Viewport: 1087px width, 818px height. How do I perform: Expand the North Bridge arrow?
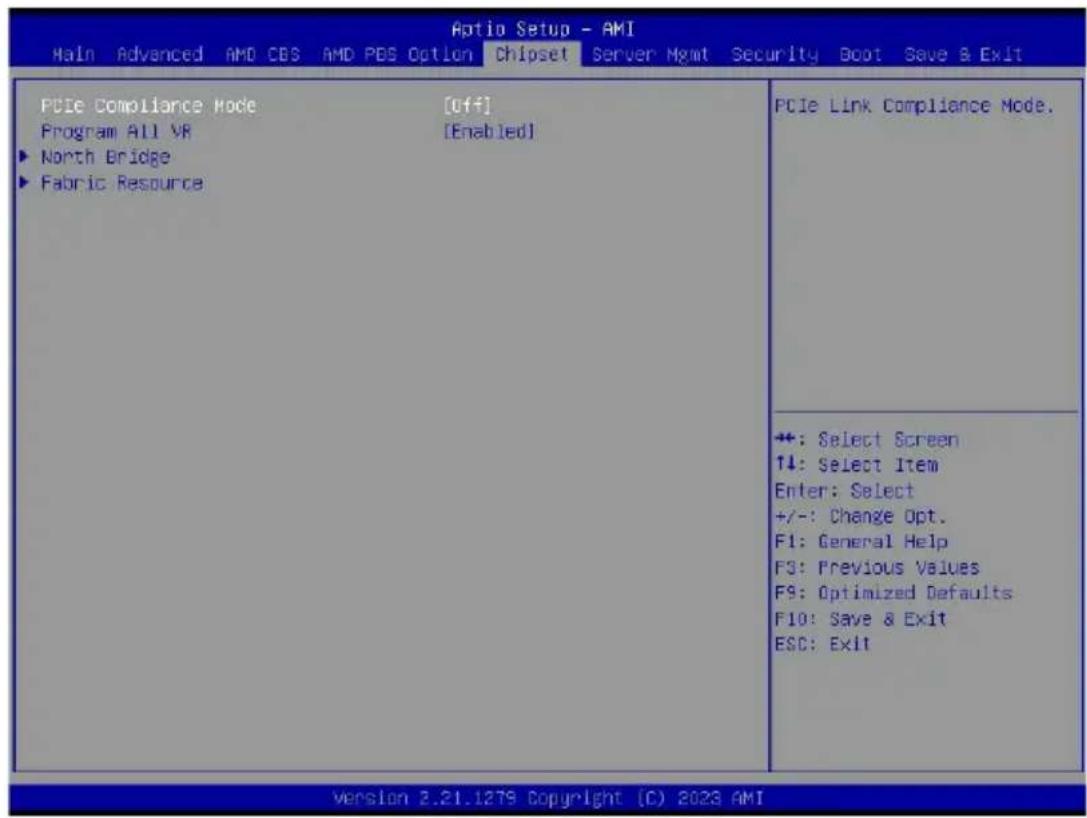(x=24, y=157)
